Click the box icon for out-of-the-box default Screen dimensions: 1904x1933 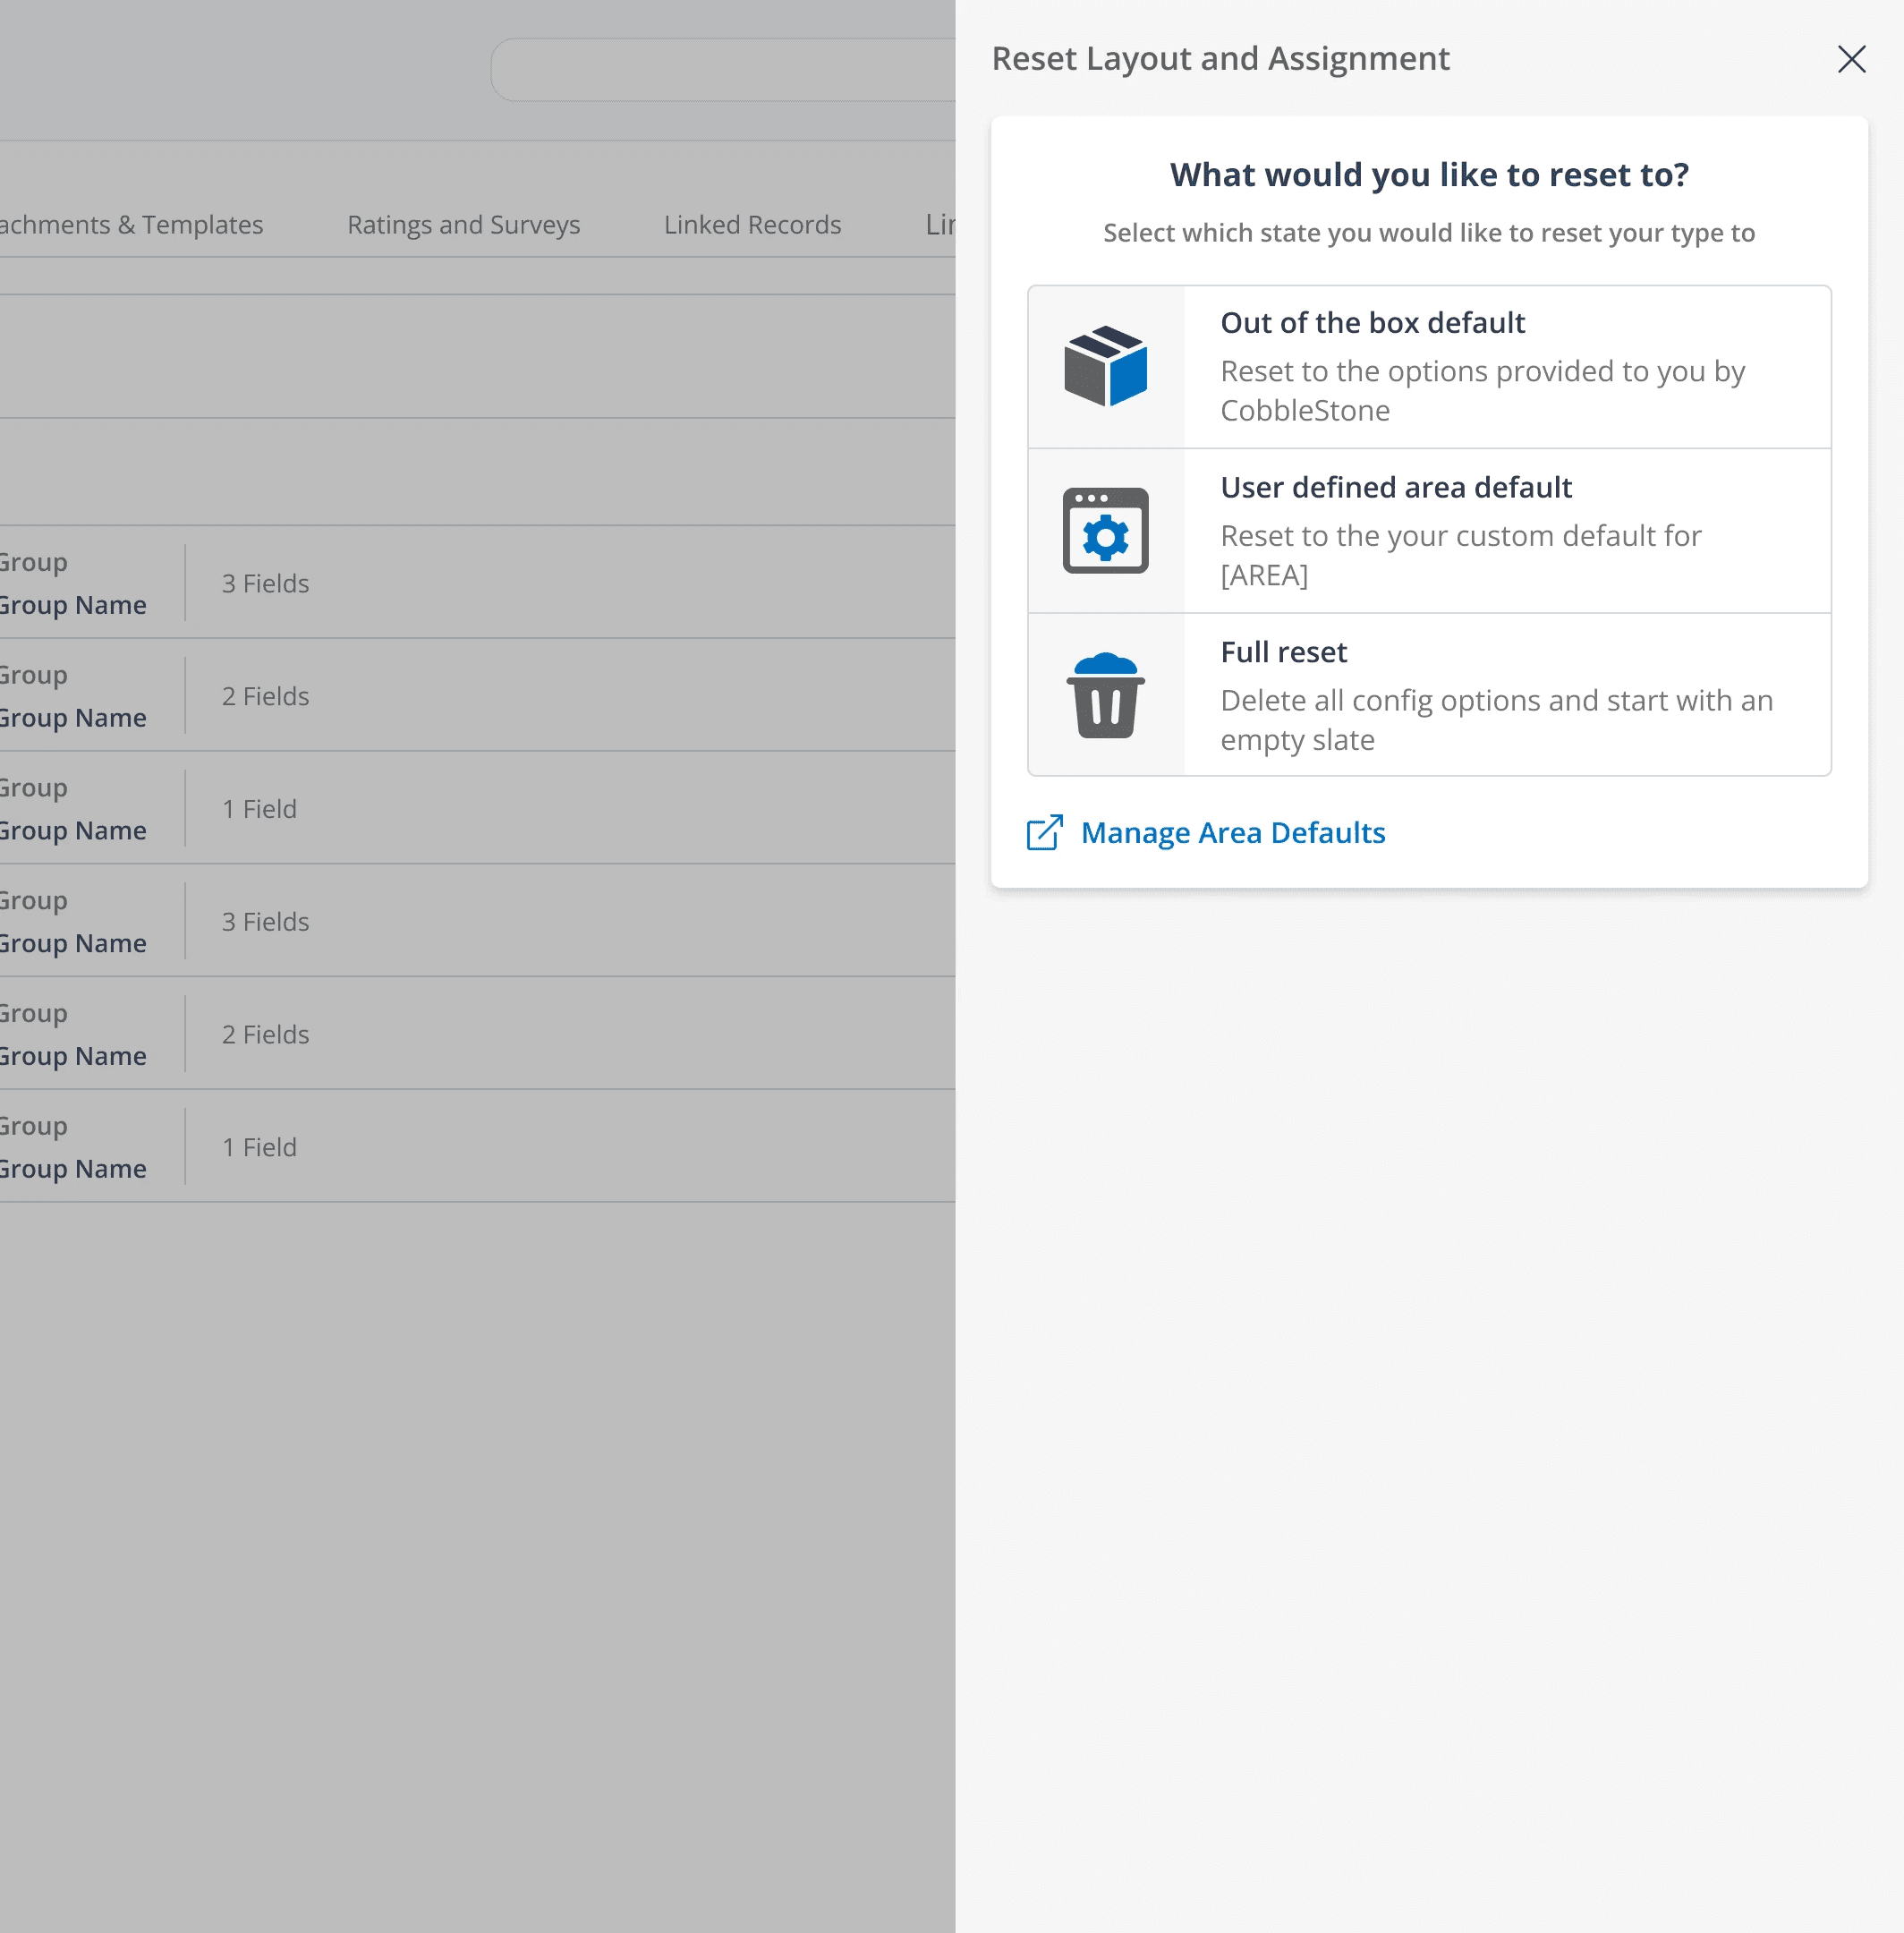coord(1105,366)
